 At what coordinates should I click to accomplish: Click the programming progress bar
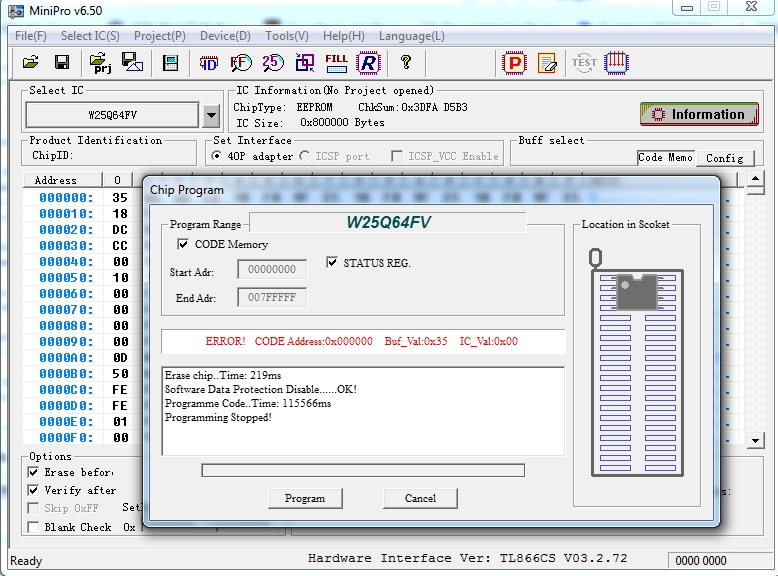click(x=363, y=470)
